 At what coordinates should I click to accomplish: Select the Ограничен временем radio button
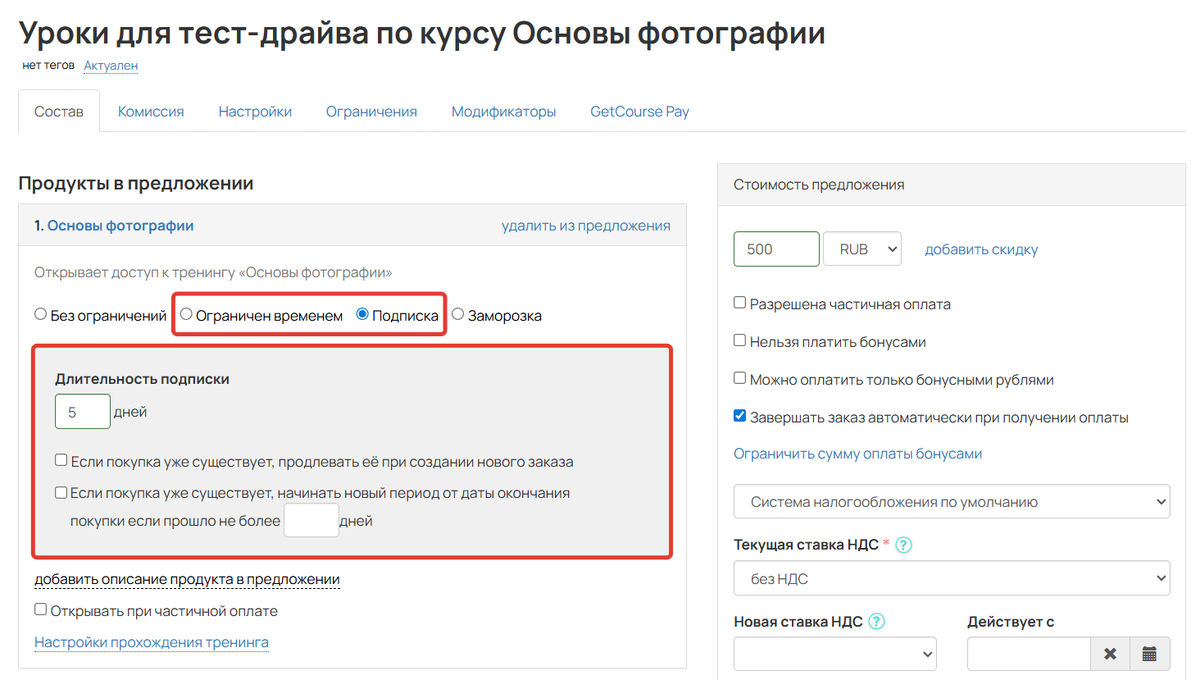click(x=187, y=314)
